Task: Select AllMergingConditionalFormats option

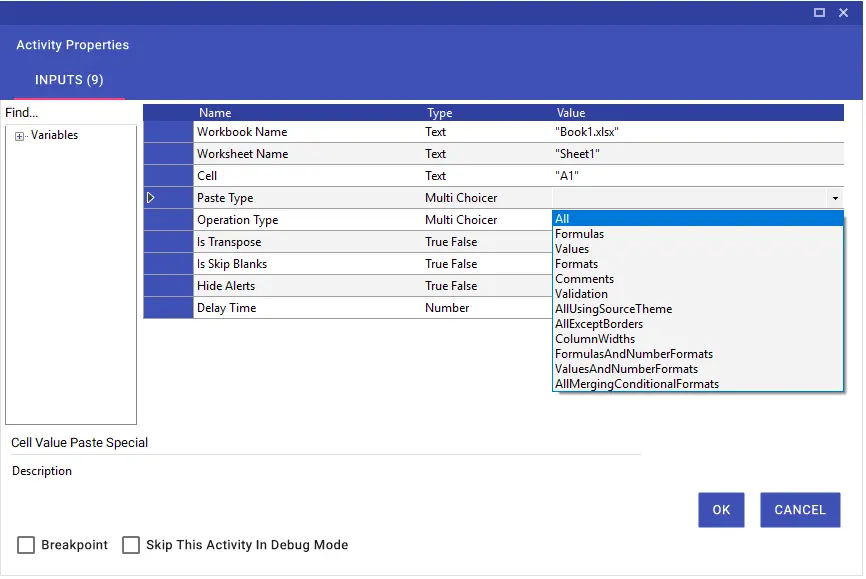Action: click(698, 384)
